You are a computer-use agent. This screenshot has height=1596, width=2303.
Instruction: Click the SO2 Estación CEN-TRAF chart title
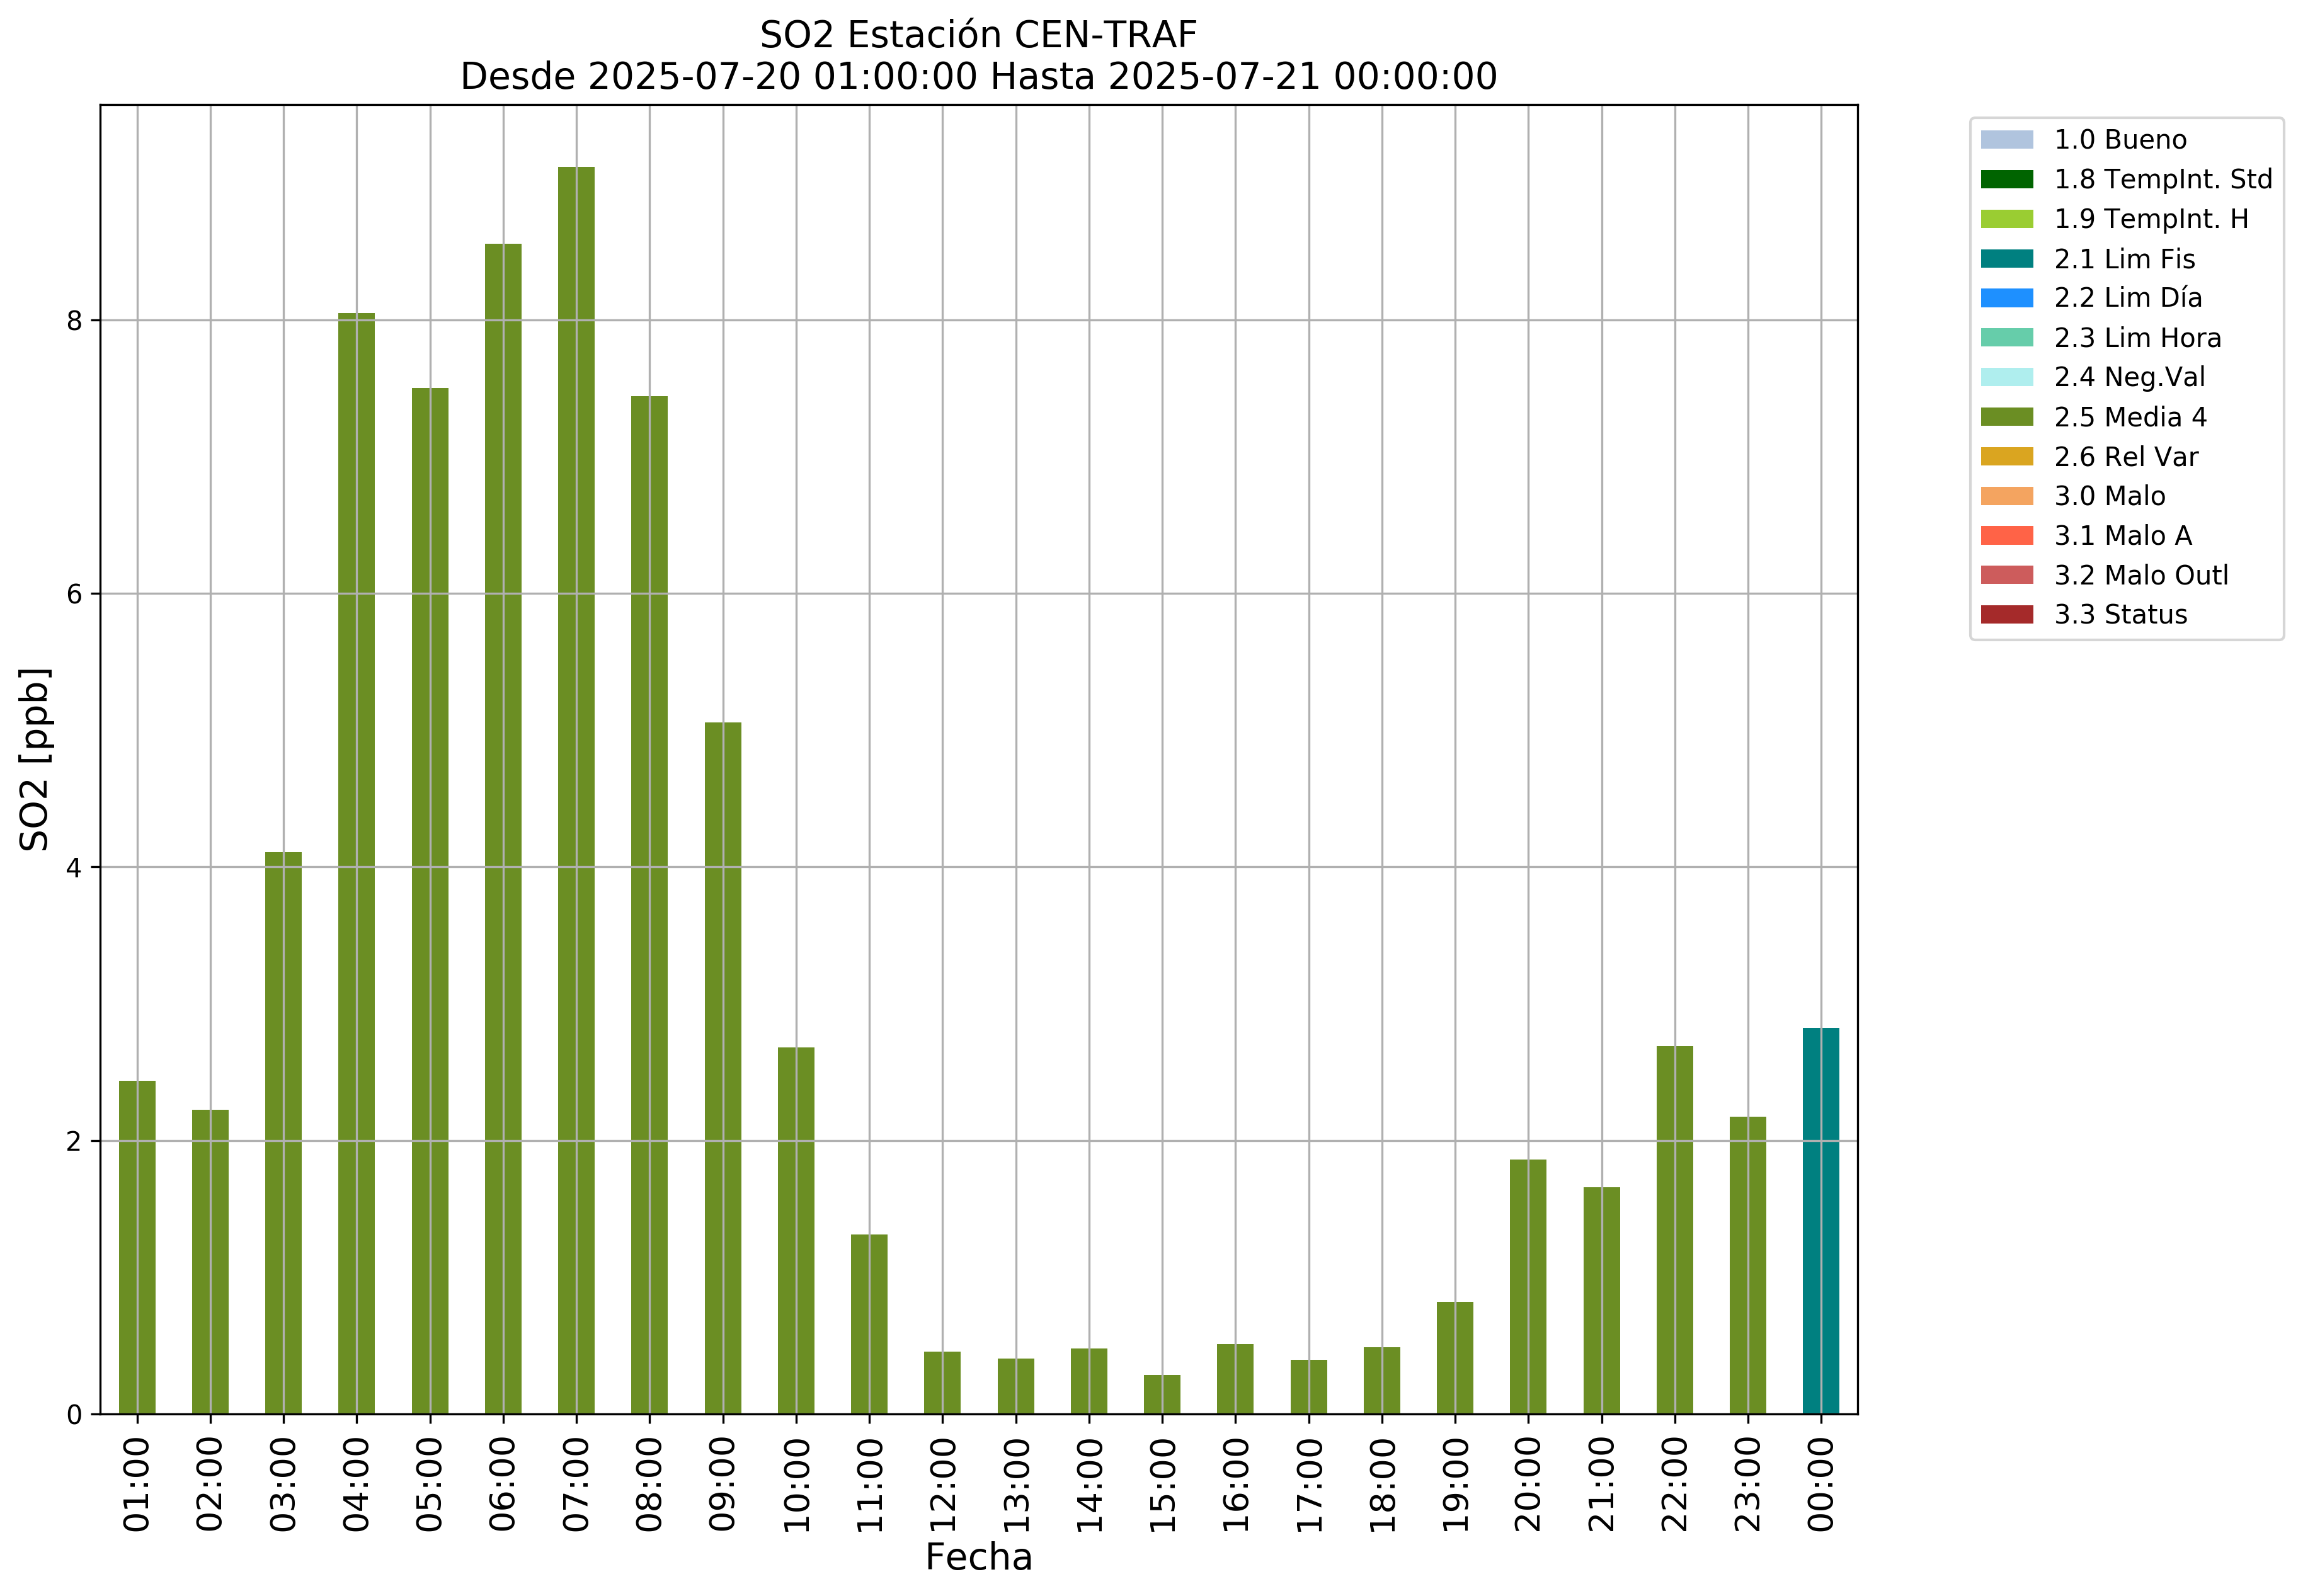click(x=978, y=35)
